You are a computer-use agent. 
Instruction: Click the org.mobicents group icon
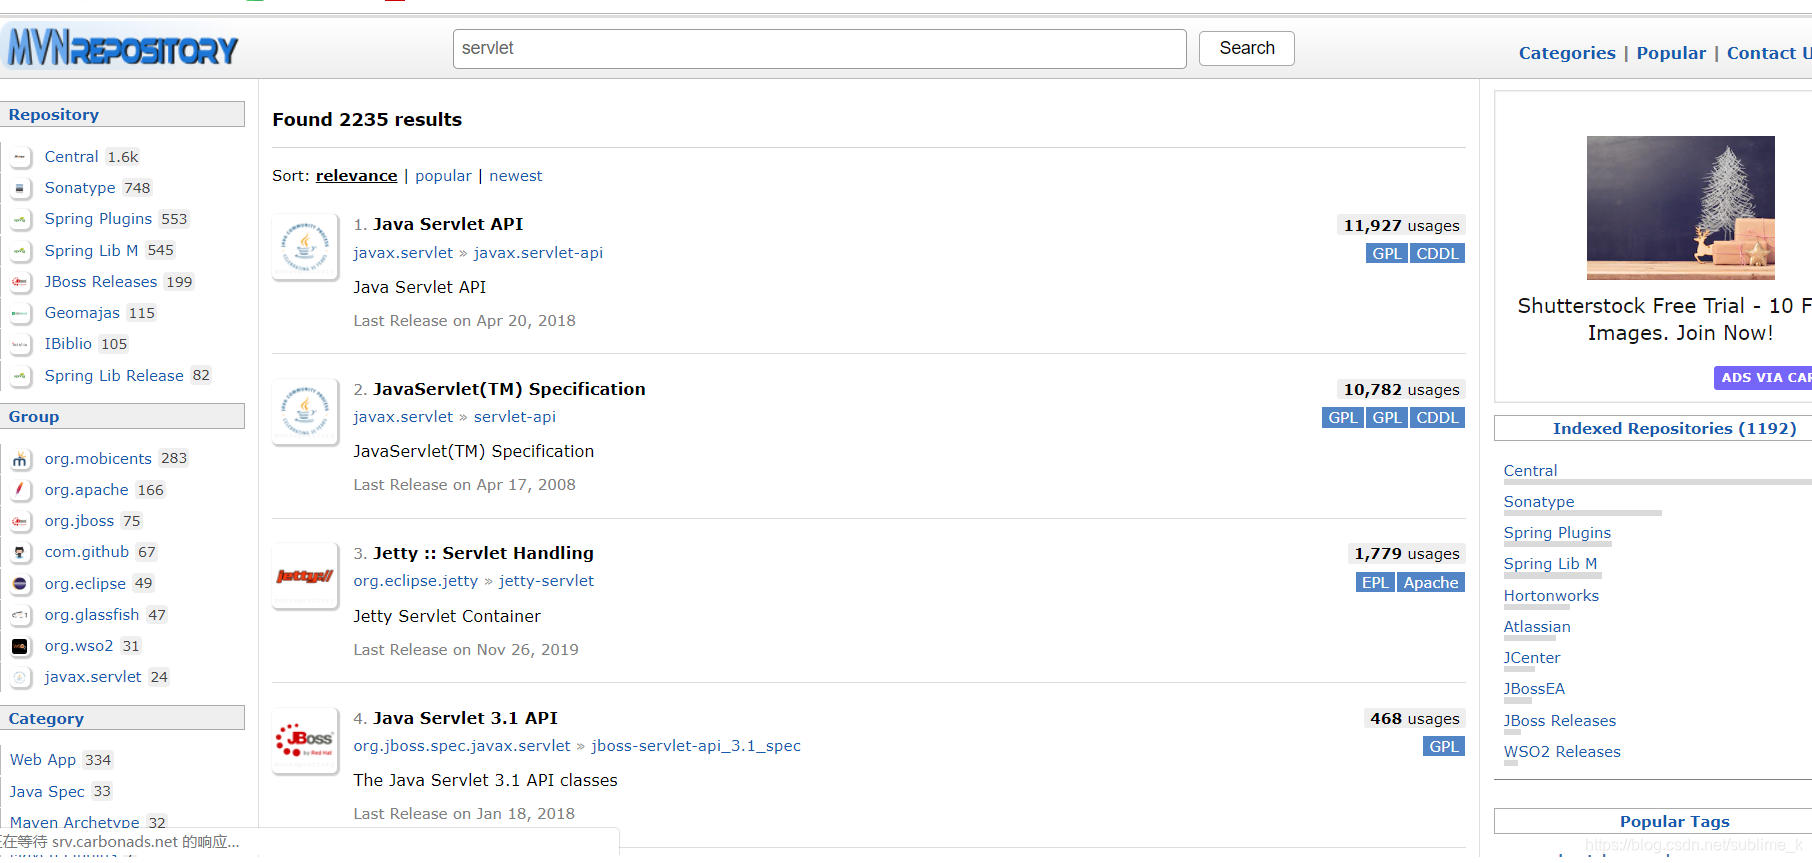(x=20, y=459)
